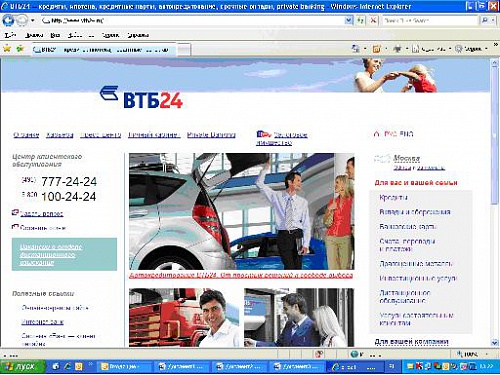Open the recent pages dropdown beside Forward

tap(33, 20)
